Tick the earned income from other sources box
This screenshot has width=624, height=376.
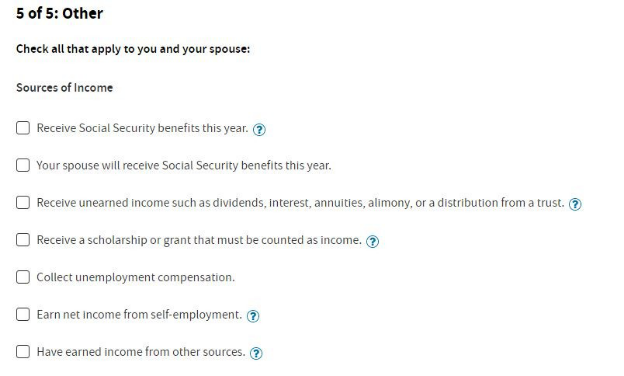(x=23, y=352)
